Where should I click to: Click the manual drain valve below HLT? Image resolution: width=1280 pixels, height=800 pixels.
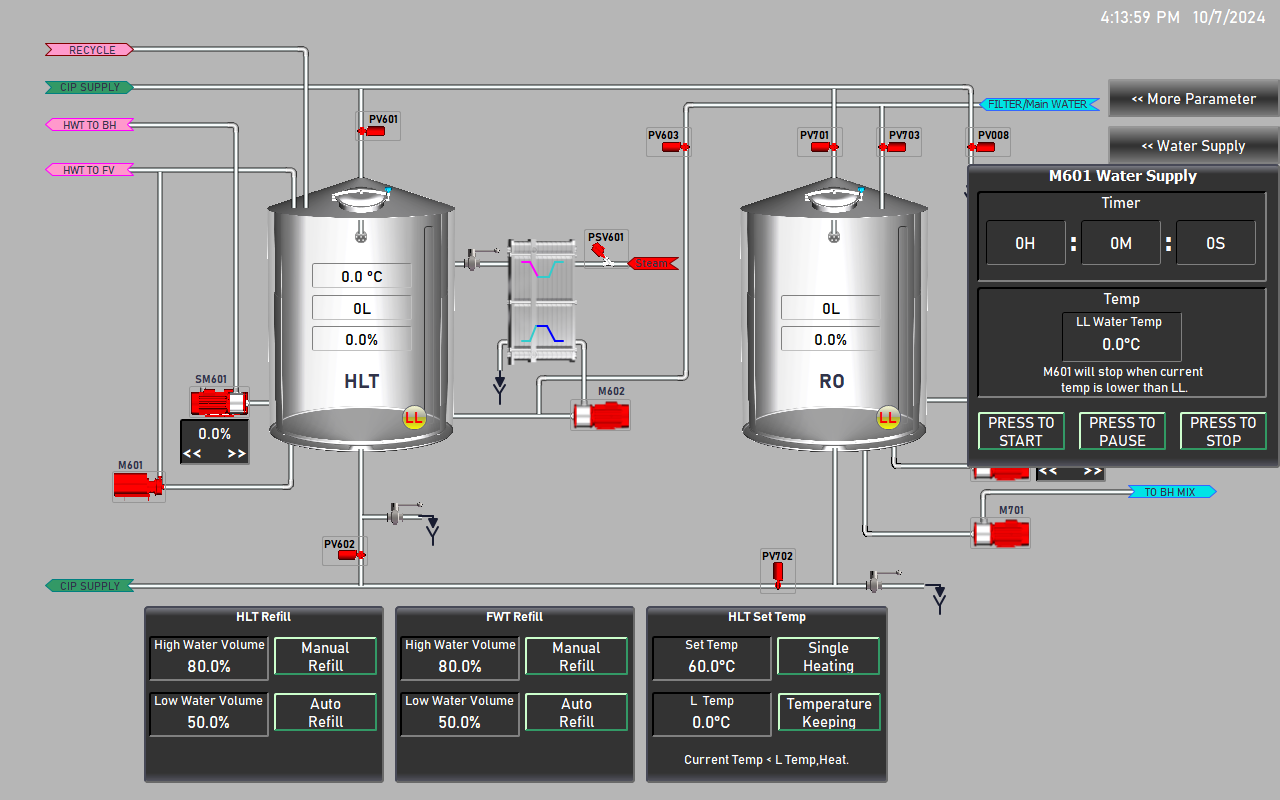tap(397, 514)
